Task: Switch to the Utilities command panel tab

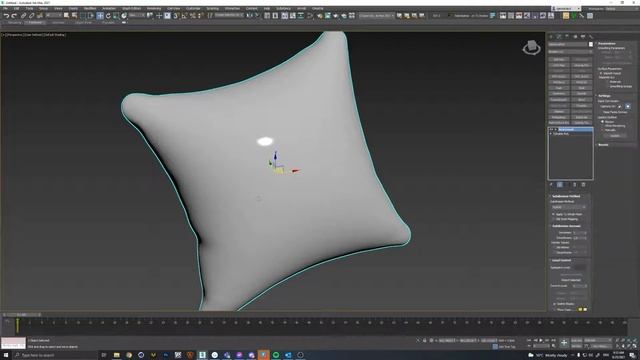Action: pos(591,37)
